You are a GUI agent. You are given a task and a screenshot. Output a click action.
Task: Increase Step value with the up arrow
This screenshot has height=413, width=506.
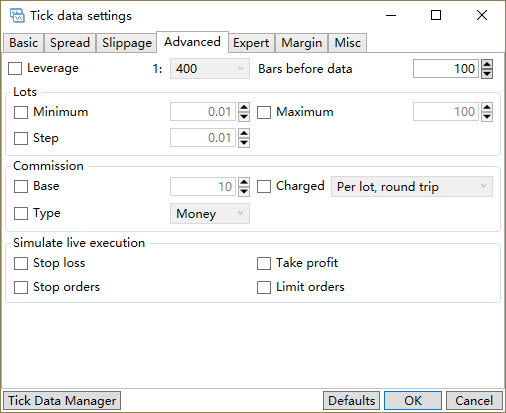[244, 133]
